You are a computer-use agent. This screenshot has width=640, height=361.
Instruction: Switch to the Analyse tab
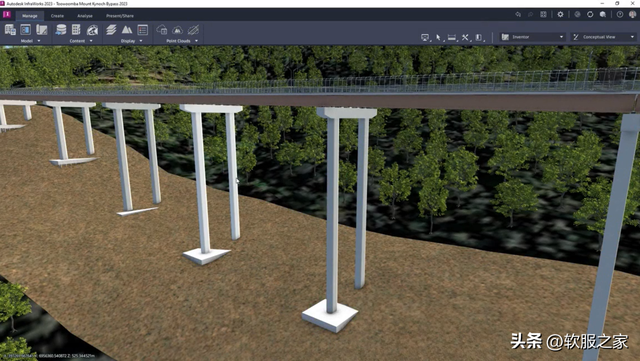[85, 16]
